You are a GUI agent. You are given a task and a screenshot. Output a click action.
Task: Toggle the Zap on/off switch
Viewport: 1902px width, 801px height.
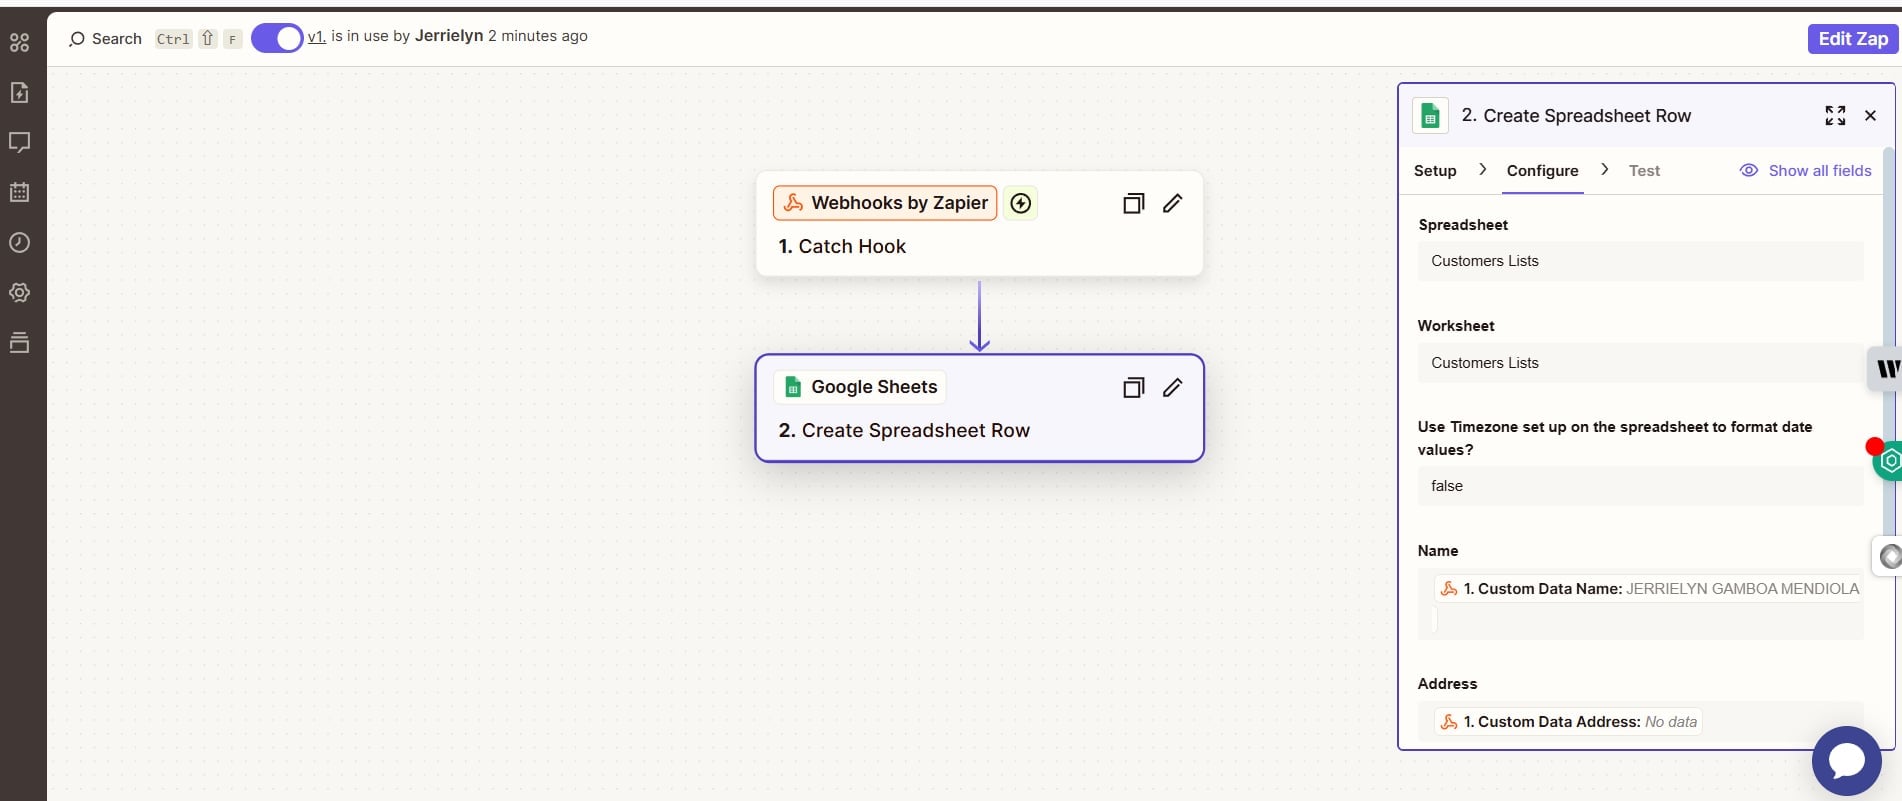click(x=276, y=38)
